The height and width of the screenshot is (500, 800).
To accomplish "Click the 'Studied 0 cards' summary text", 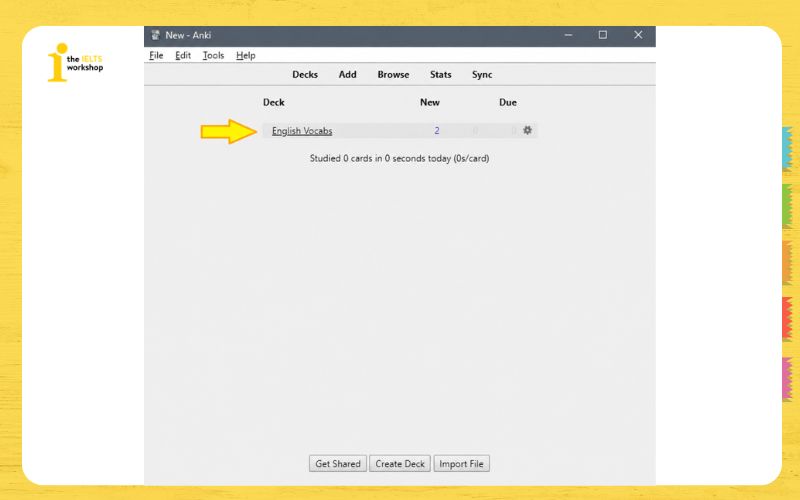I will 399,159.
